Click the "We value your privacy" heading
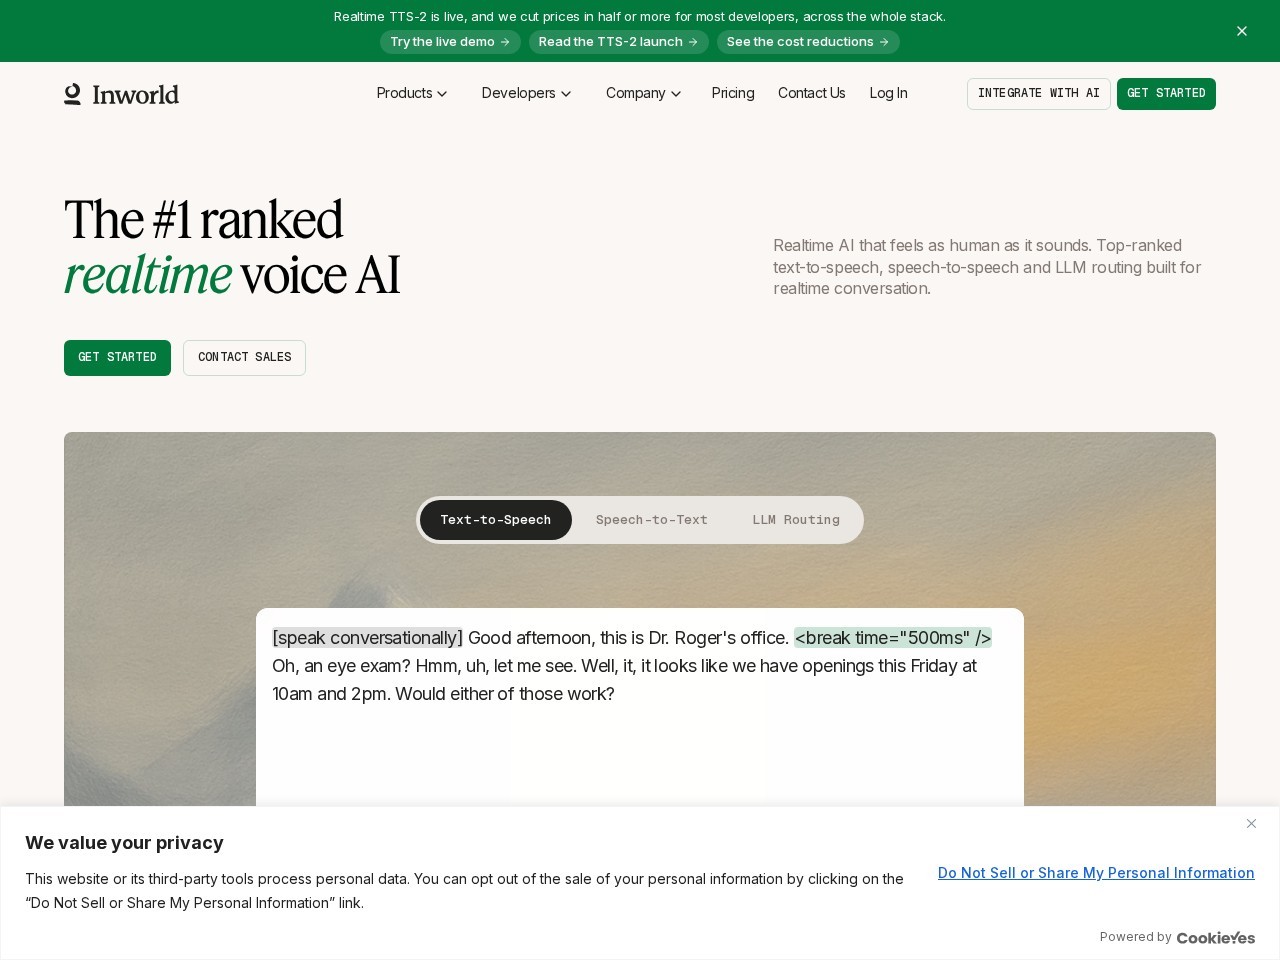 (x=124, y=843)
